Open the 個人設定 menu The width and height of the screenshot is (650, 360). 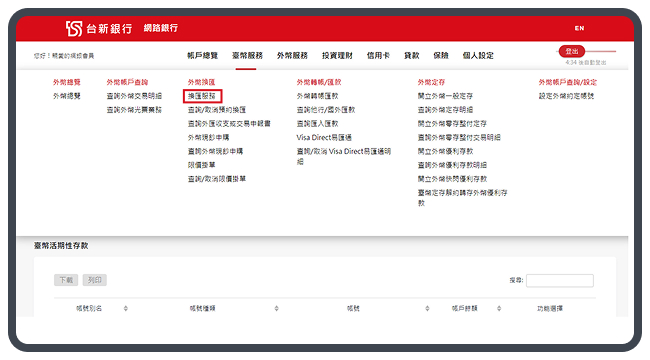pyautogui.click(x=478, y=56)
